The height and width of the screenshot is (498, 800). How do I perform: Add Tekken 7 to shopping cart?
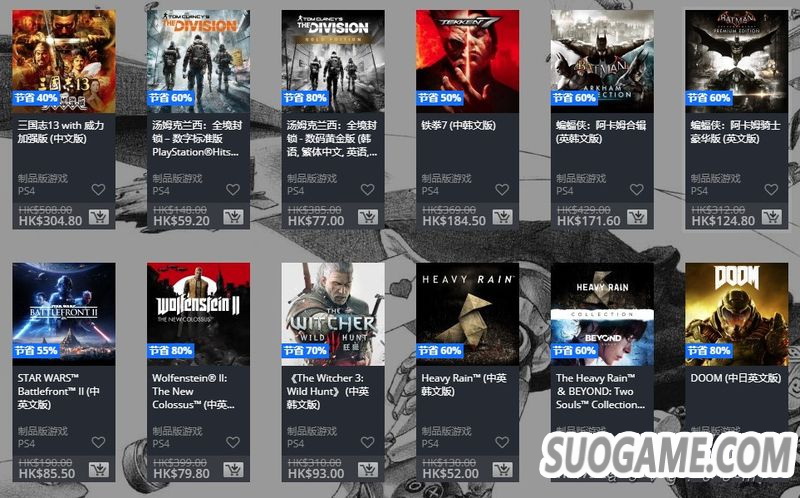503,217
